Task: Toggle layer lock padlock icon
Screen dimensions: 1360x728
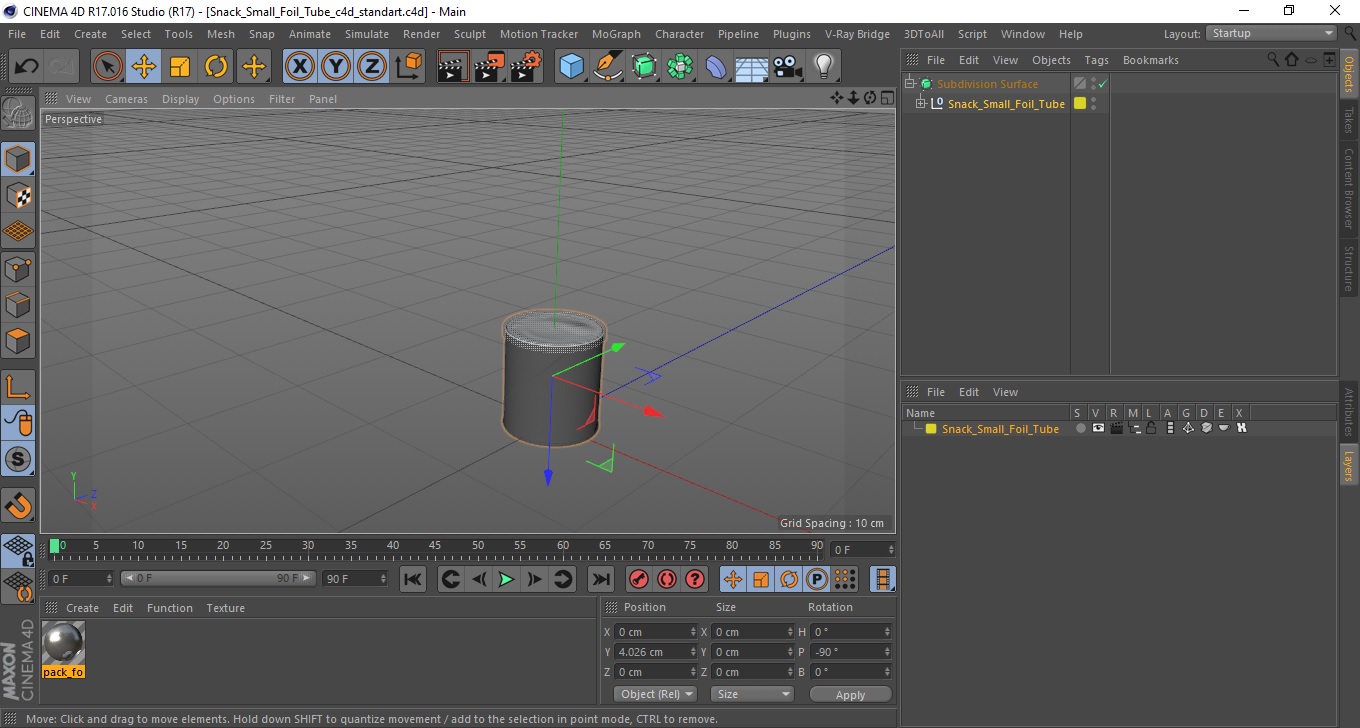Action: pos(1151,428)
